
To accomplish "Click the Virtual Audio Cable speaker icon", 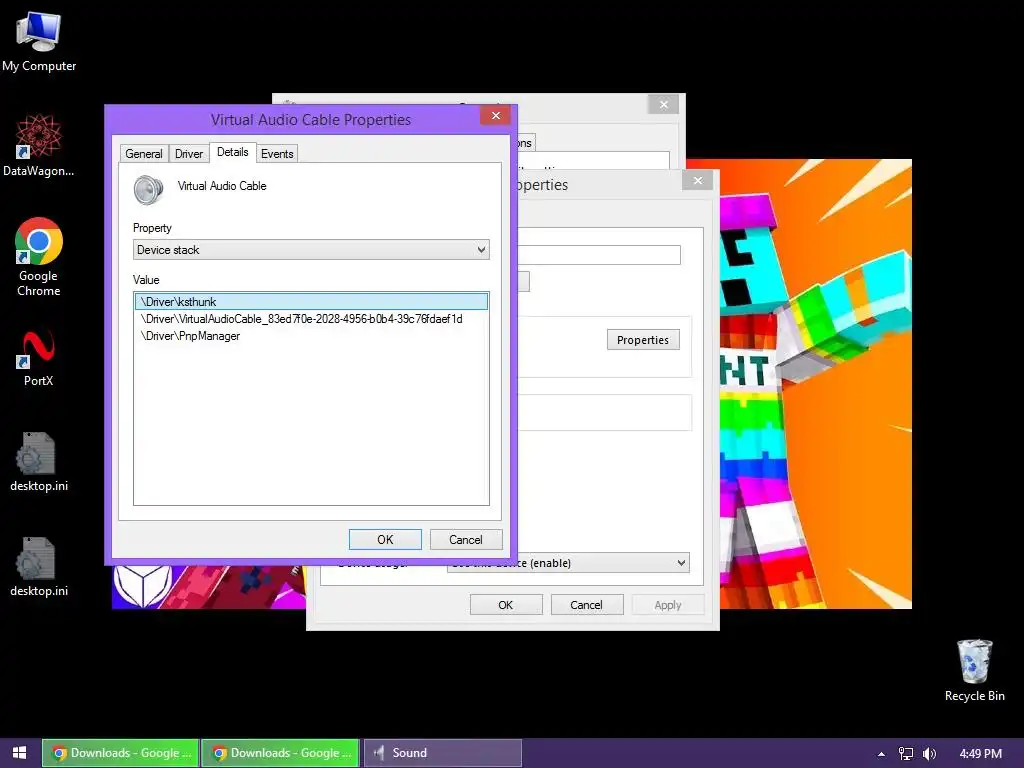I will point(148,189).
